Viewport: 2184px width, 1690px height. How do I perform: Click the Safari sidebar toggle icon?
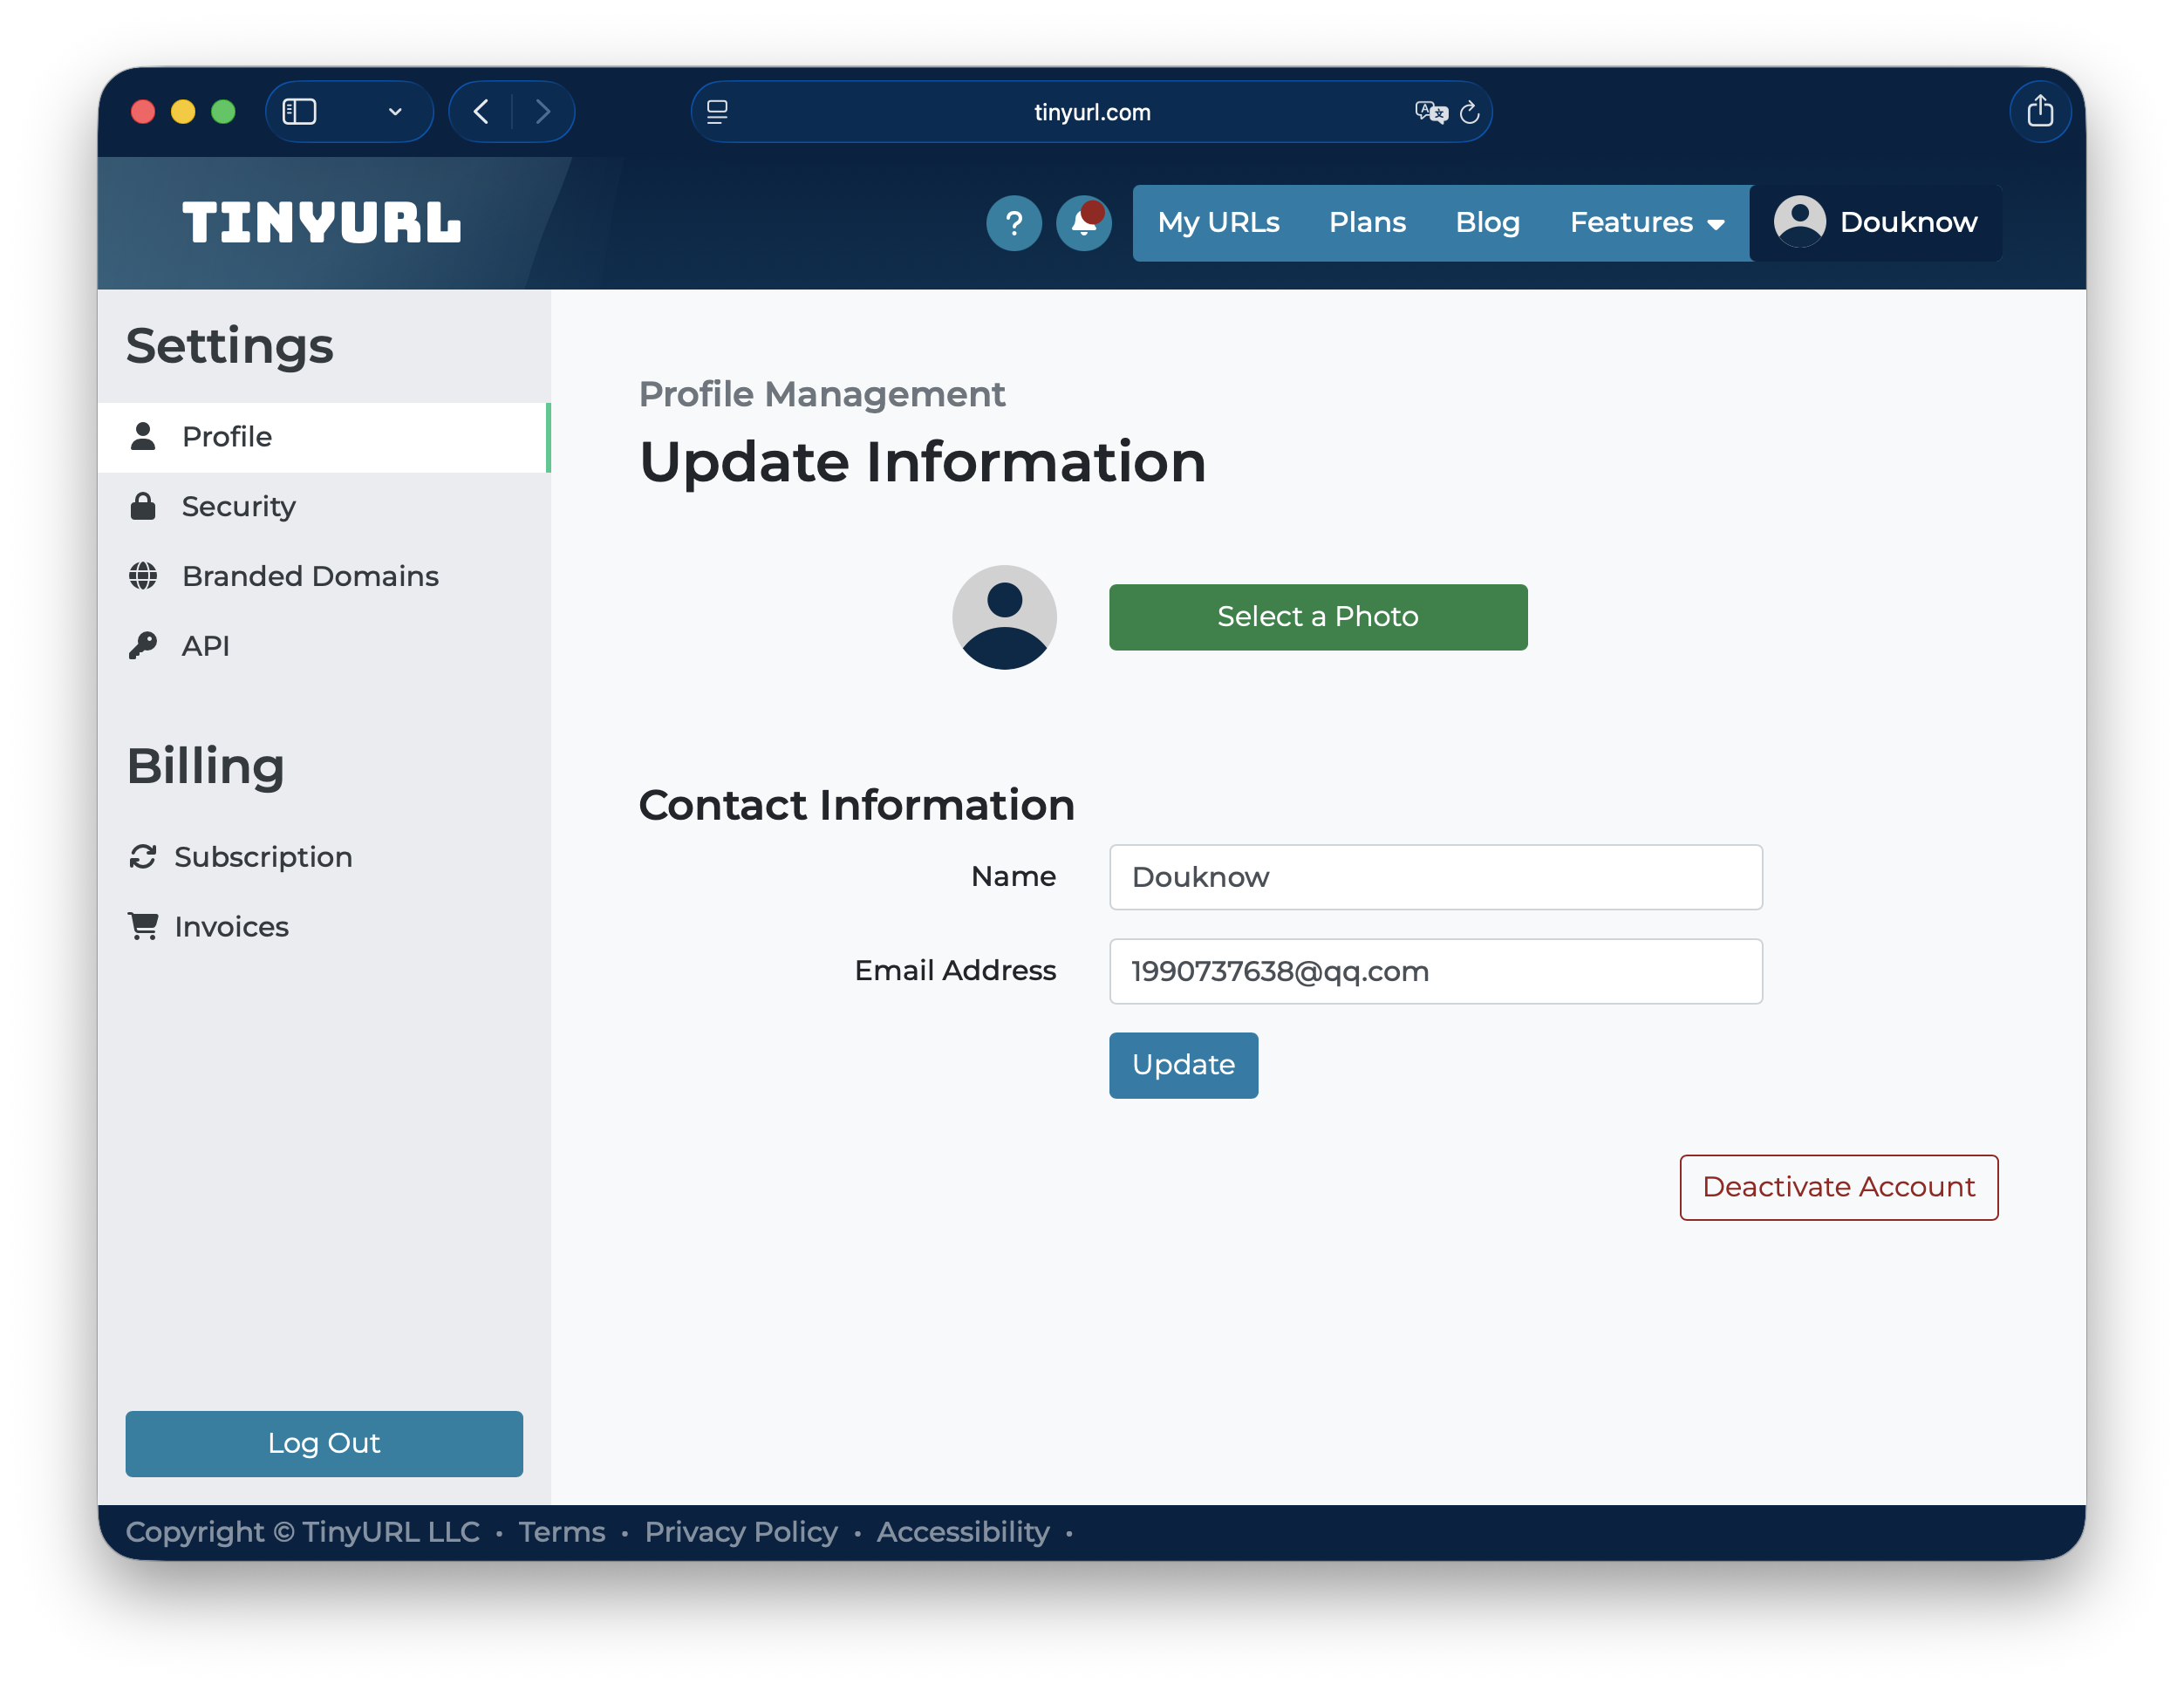[x=299, y=112]
